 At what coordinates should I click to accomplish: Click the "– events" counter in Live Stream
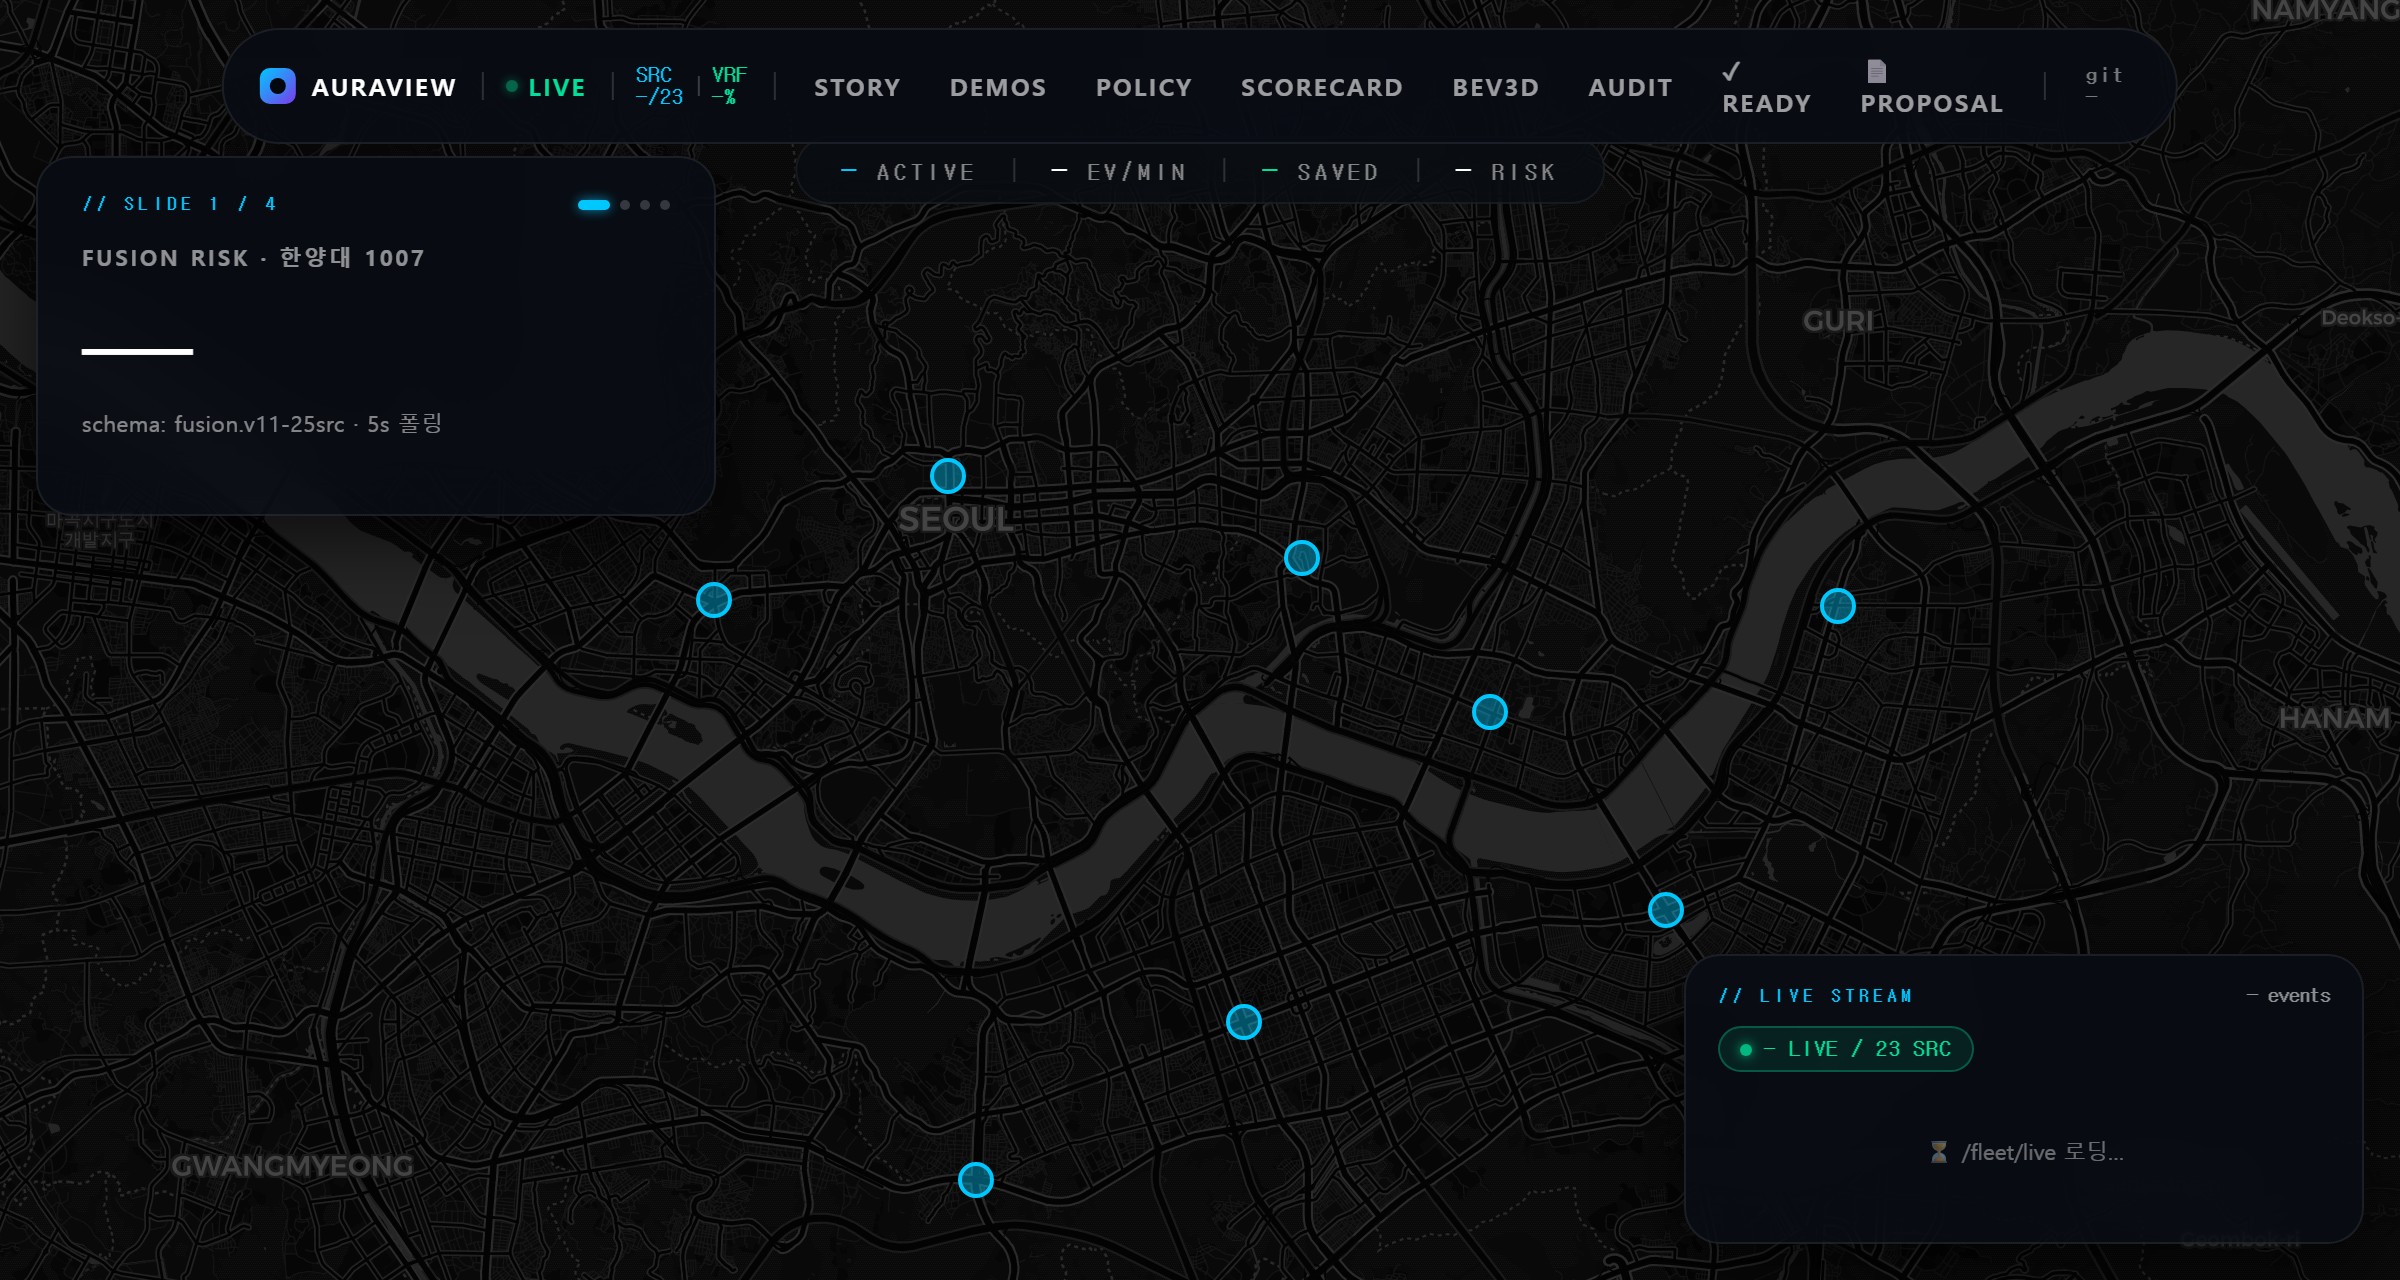pos(2288,995)
